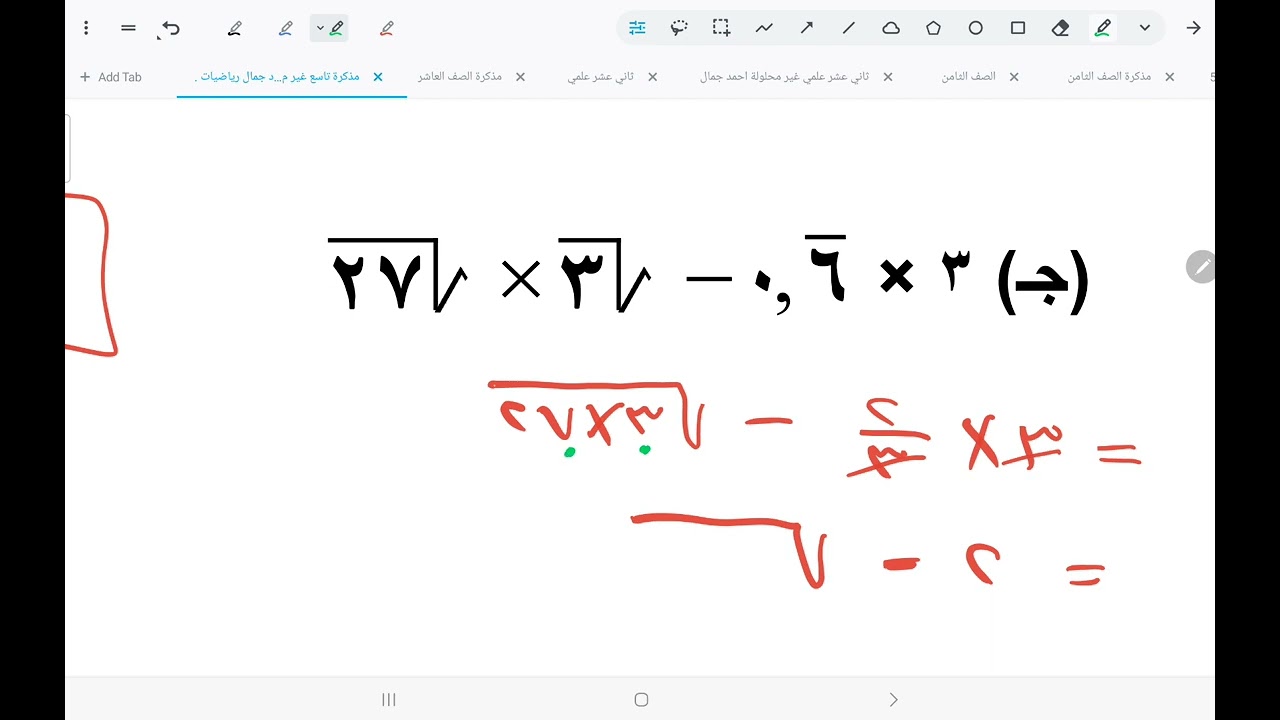Choose the cloud shape tool
Viewport: 1280px width, 720px height.
tap(891, 28)
